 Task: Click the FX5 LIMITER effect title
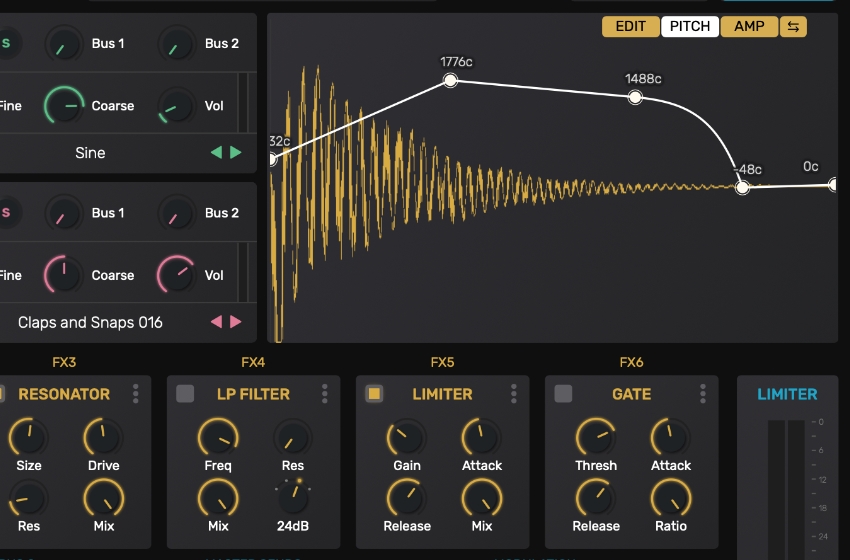[x=442, y=394]
